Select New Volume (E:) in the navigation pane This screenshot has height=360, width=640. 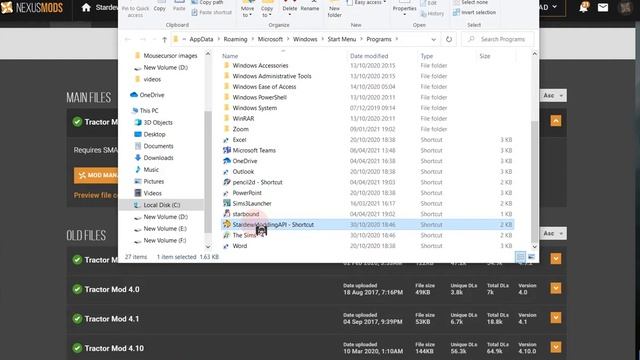pos(160,229)
